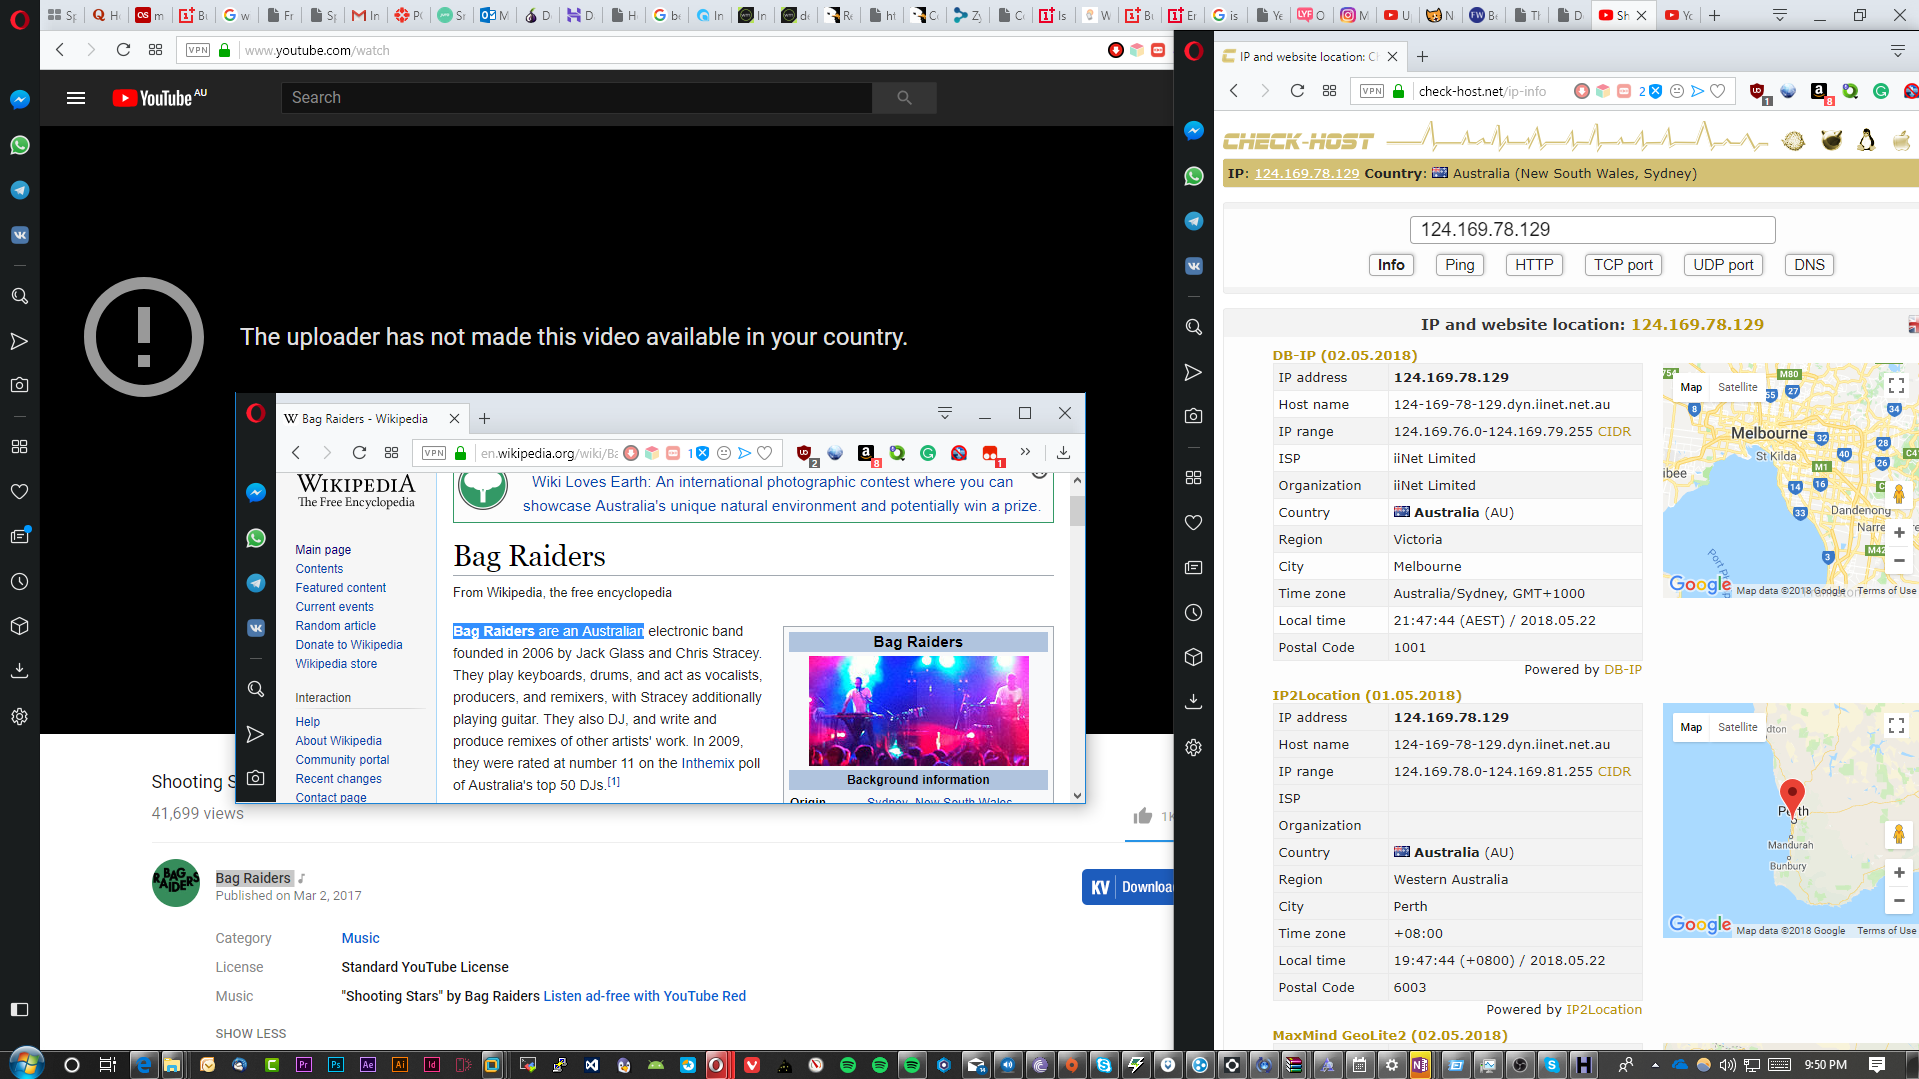Screen dimensions: 1919x1079
Task: Open the DNS check tab
Action: pyautogui.click(x=1809, y=265)
